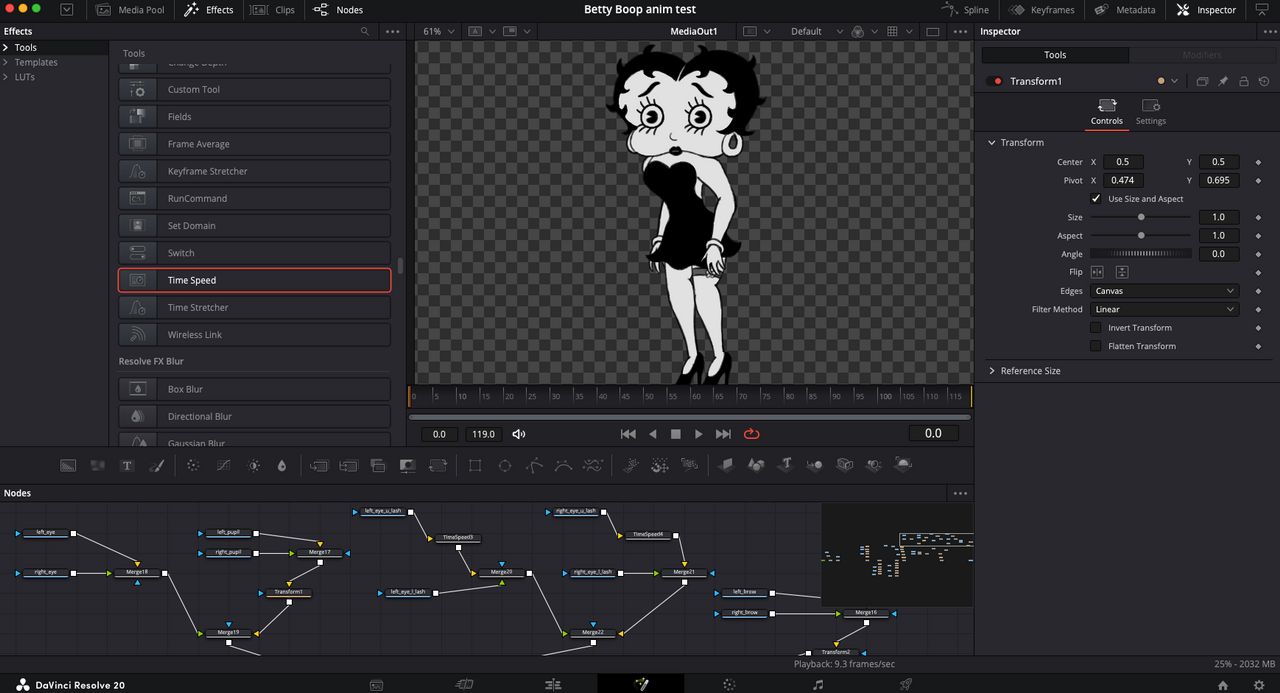This screenshot has height=693, width=1280.
Task: Open the Keyframes panel
Action: [x=1042, y=10]
